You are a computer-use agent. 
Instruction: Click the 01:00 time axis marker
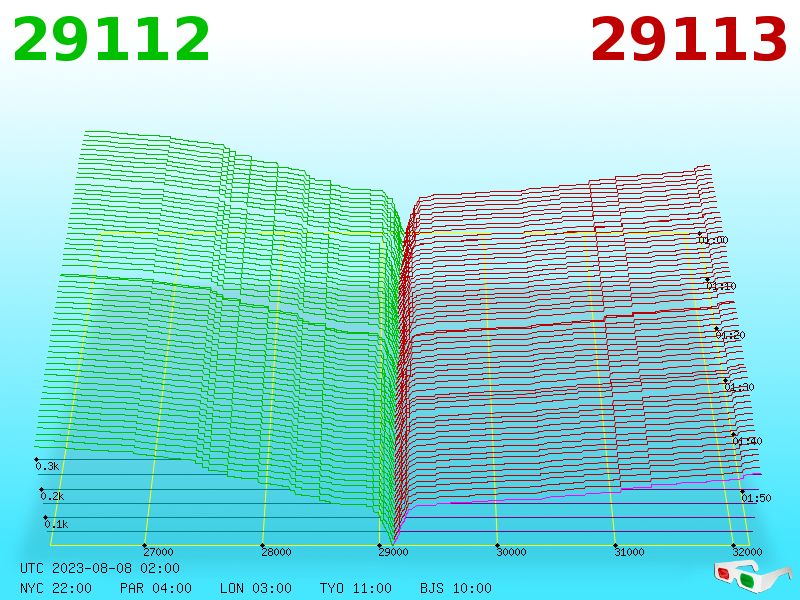click(713, 240)
